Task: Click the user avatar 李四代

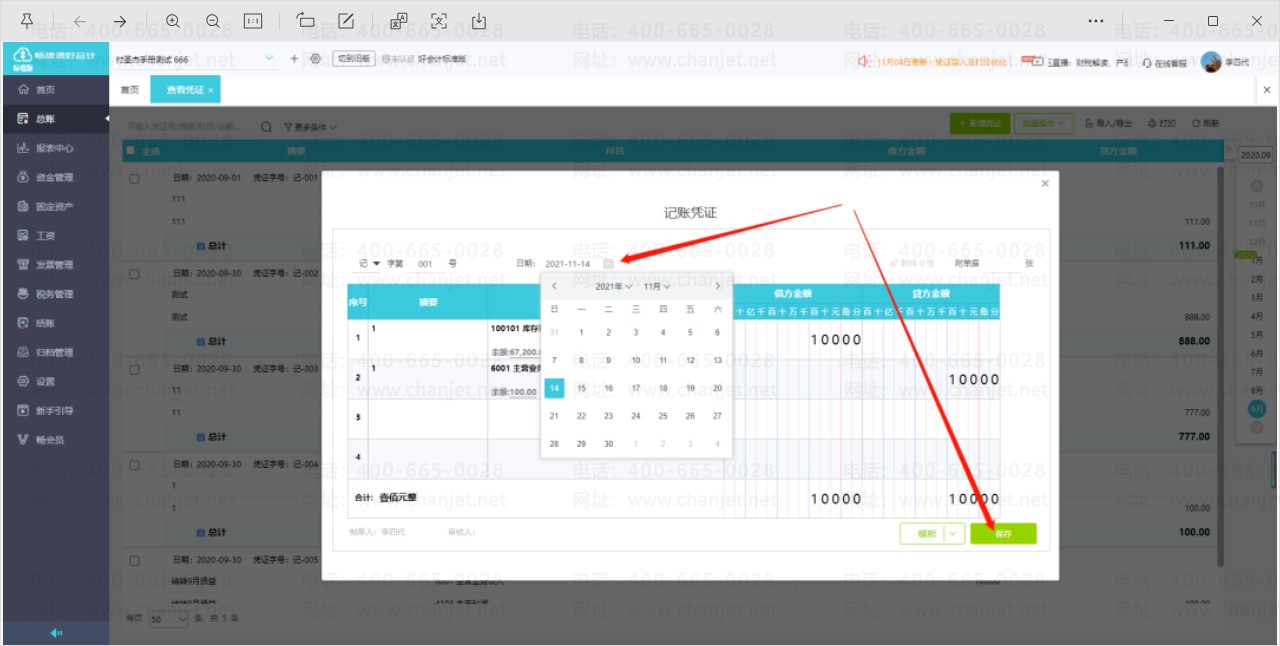Action: (1212, 62)
